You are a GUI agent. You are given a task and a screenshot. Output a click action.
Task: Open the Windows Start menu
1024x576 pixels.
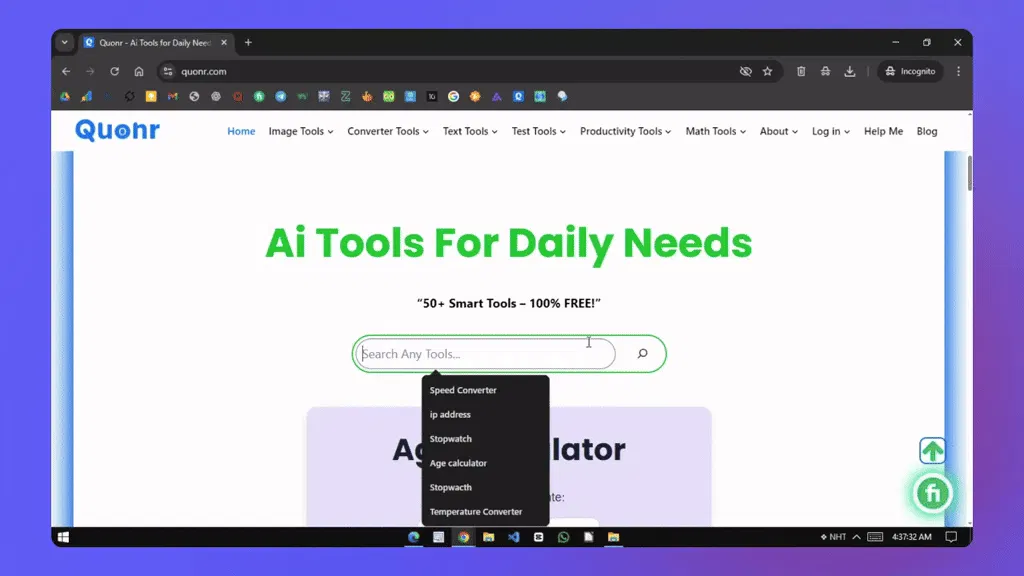[x=63, y=537]
